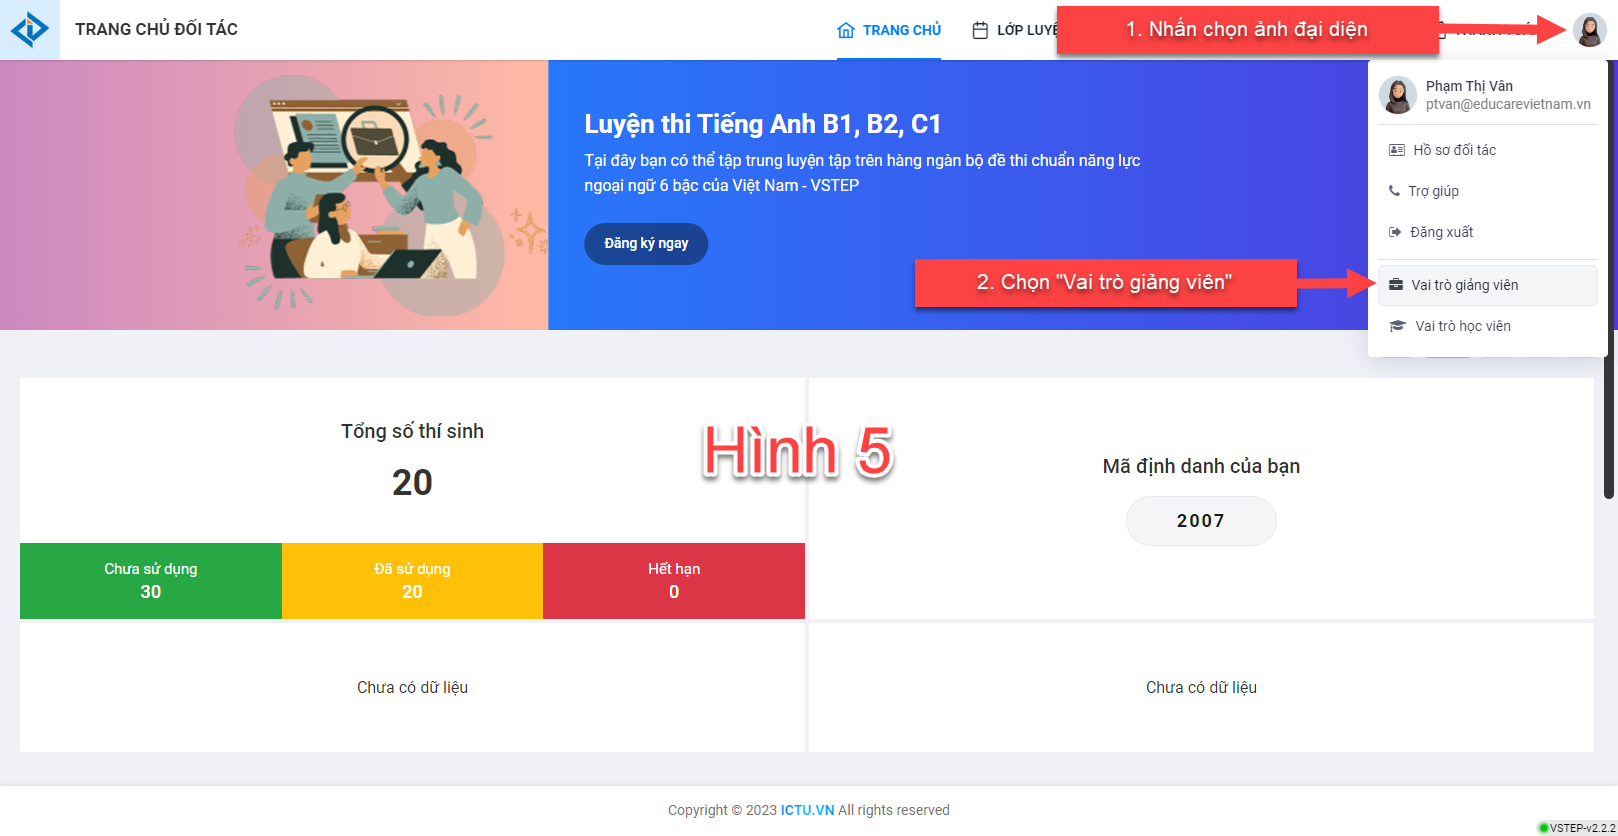
Task: Click the calendar icon beside LỚP LUYỆN
Action: pos(980,30)
